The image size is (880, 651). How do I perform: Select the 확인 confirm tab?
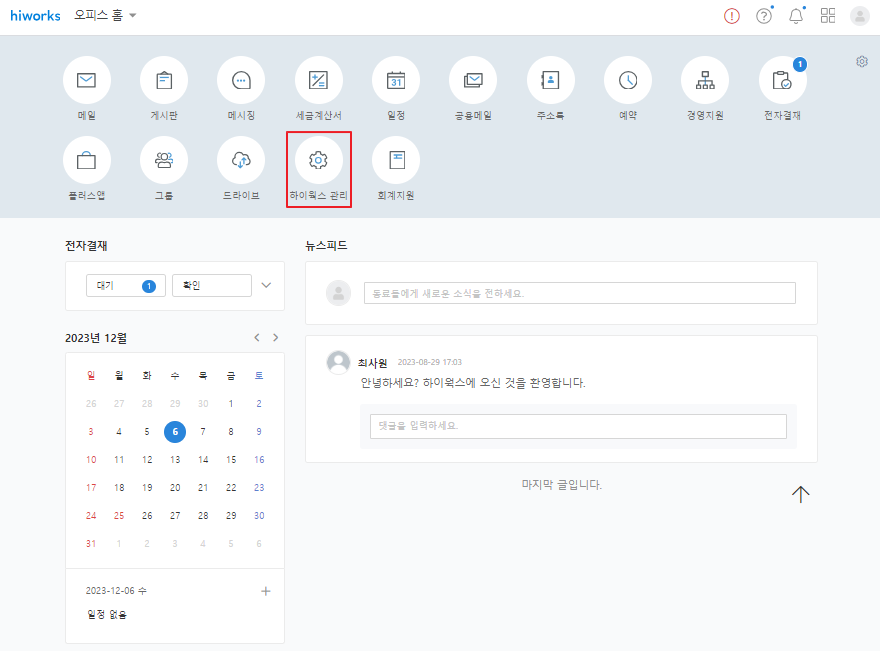211,286
